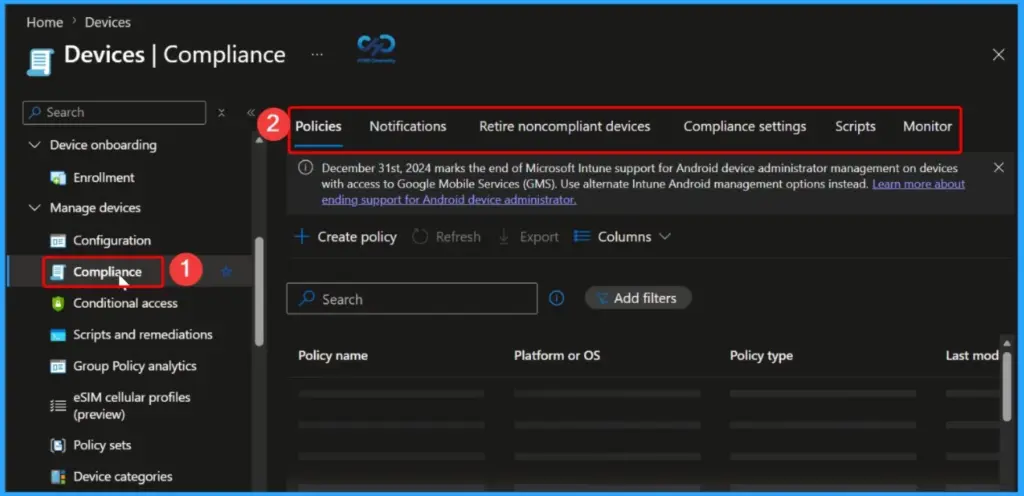Switch to the Notifications tab
Image resolution: width=1024 pixels, height=496 pixels.
click(408, 127)
